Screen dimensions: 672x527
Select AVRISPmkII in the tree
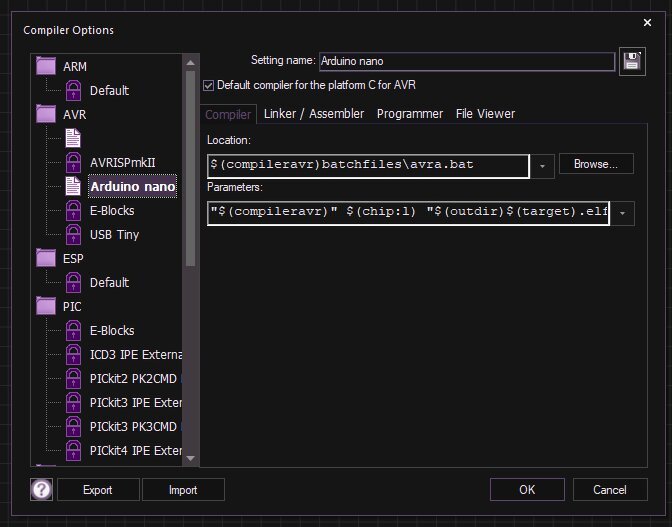click(123, 162)
